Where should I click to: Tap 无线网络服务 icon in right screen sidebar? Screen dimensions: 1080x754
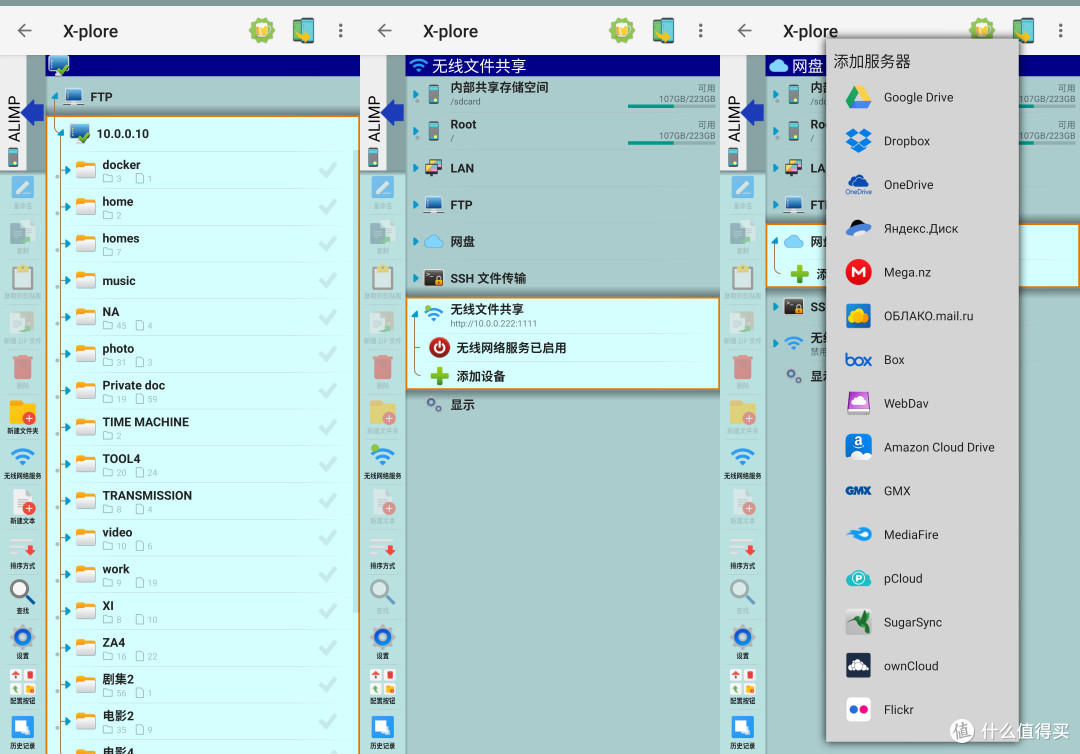coord(742,462)
